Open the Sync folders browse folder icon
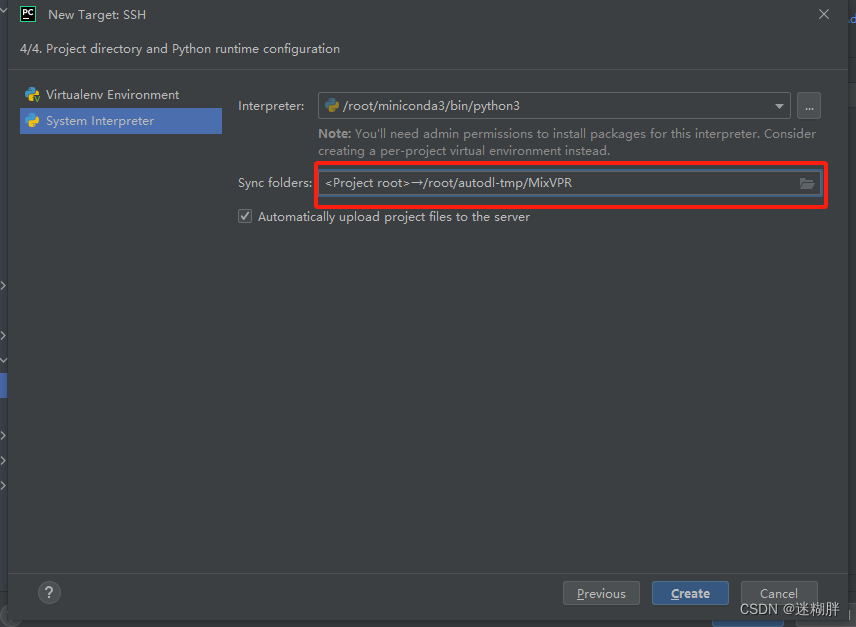Viewport: 856px width, 627px height. pos(807,183)
